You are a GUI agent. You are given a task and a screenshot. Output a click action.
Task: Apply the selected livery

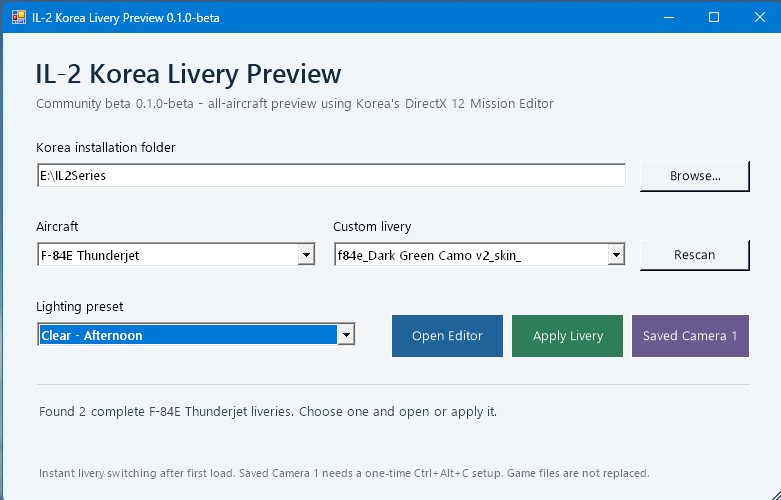567,336
